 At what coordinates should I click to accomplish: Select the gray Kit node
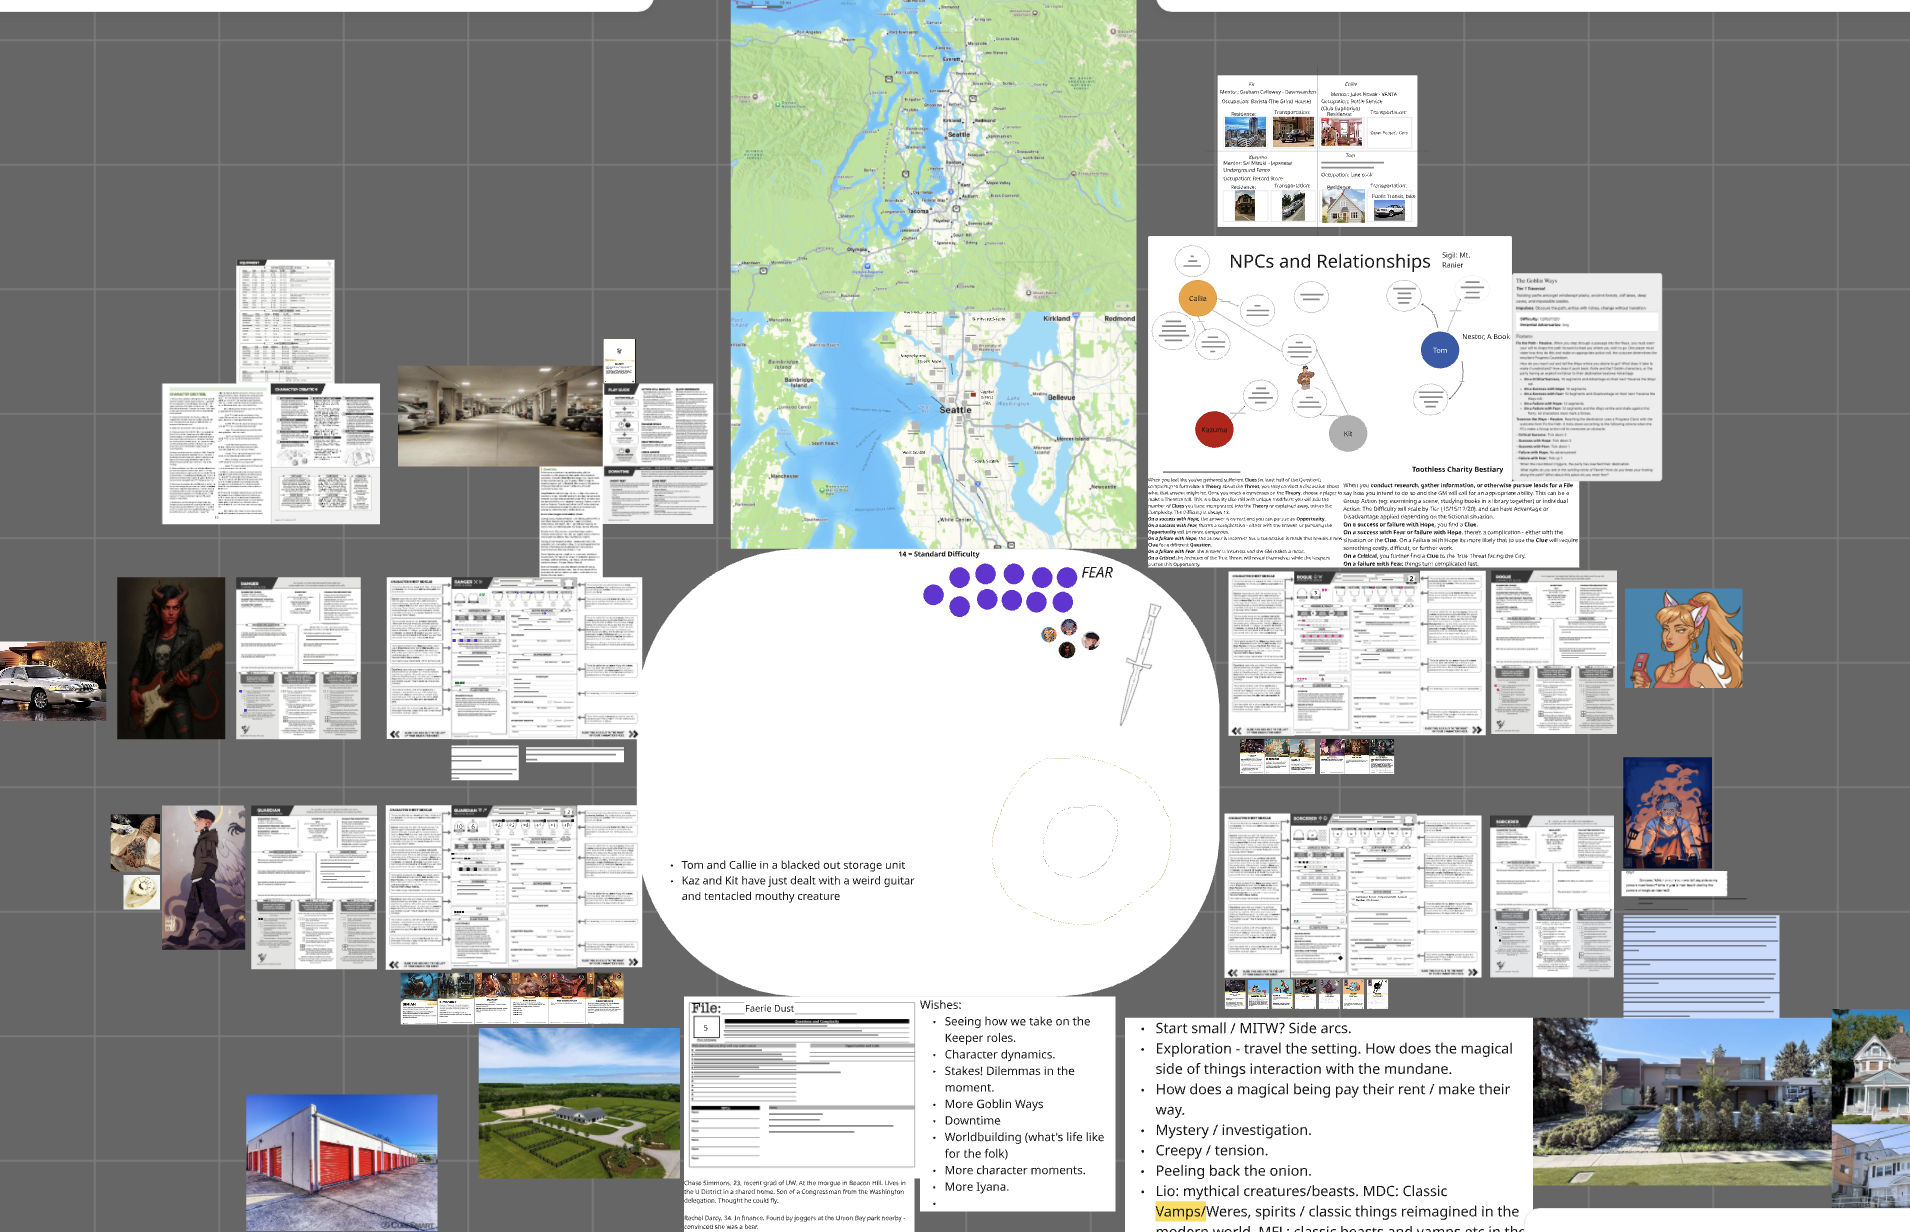point(1349,434)
